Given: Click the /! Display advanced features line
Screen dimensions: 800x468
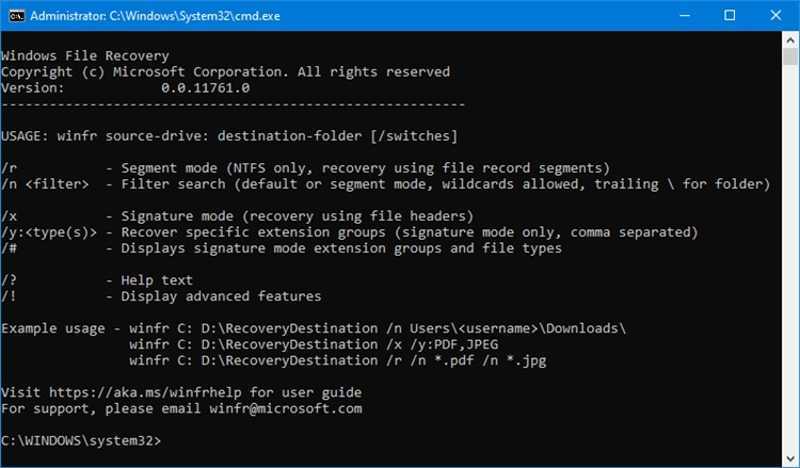Looking at the screenshot, I should tap(160, 296).
